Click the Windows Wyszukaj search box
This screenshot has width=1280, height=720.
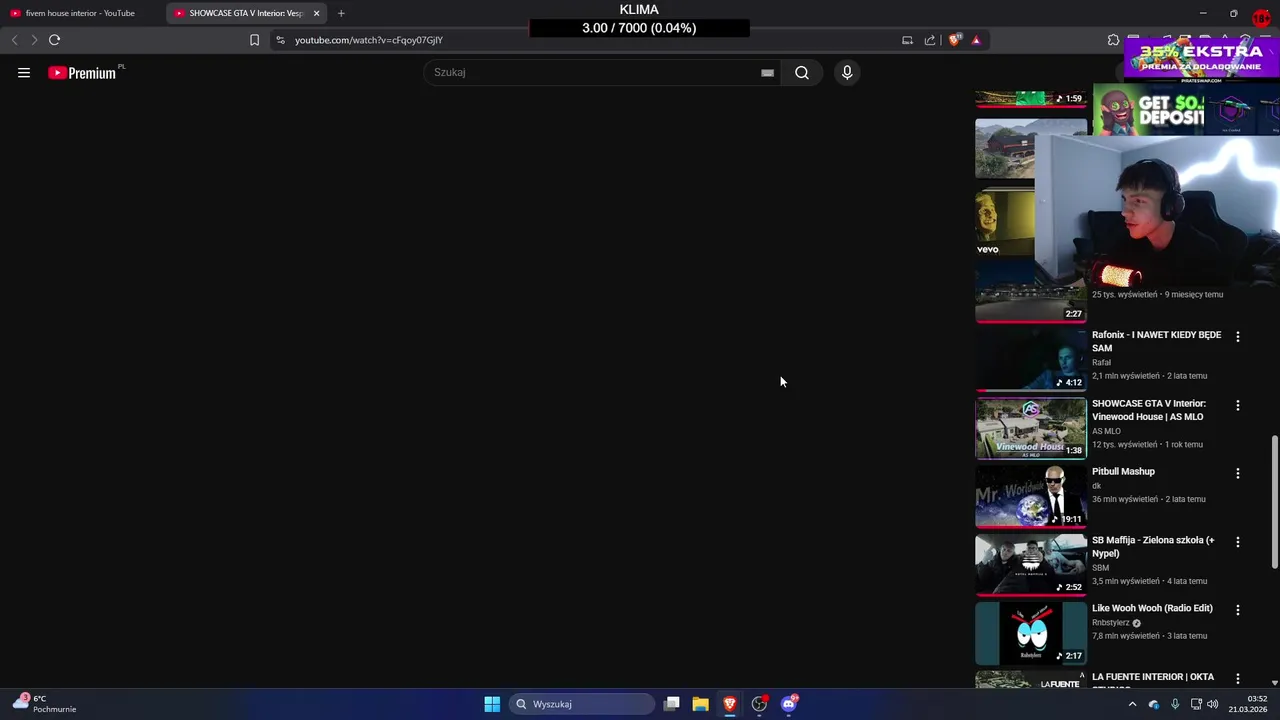tap(583, 704)
